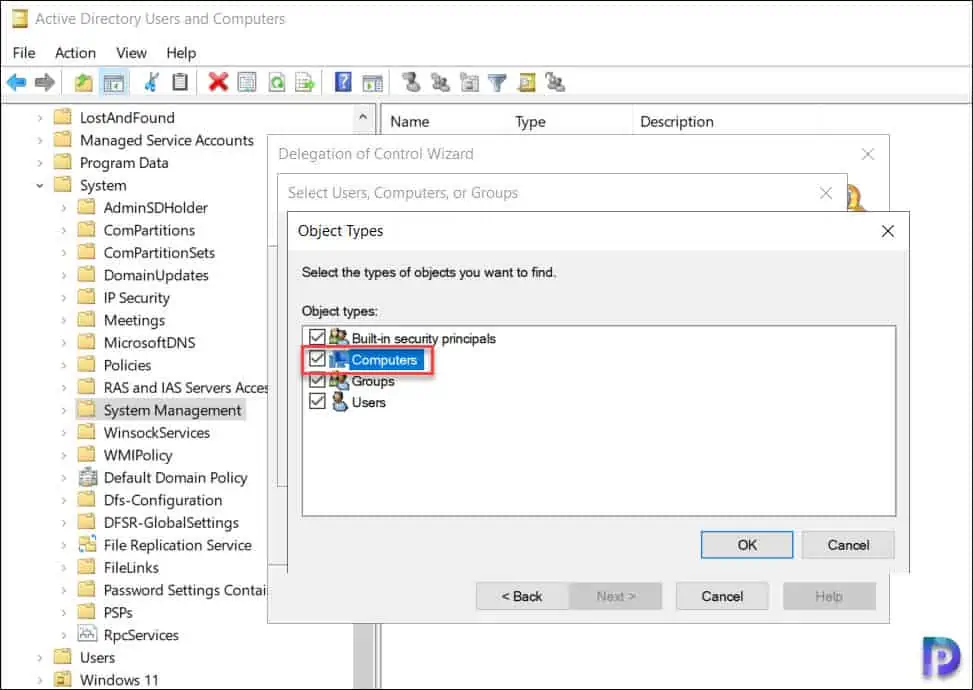Click tree pane scrollbar up arrow
The width and height of the screenshot is (973, 690).
(363, 117)
